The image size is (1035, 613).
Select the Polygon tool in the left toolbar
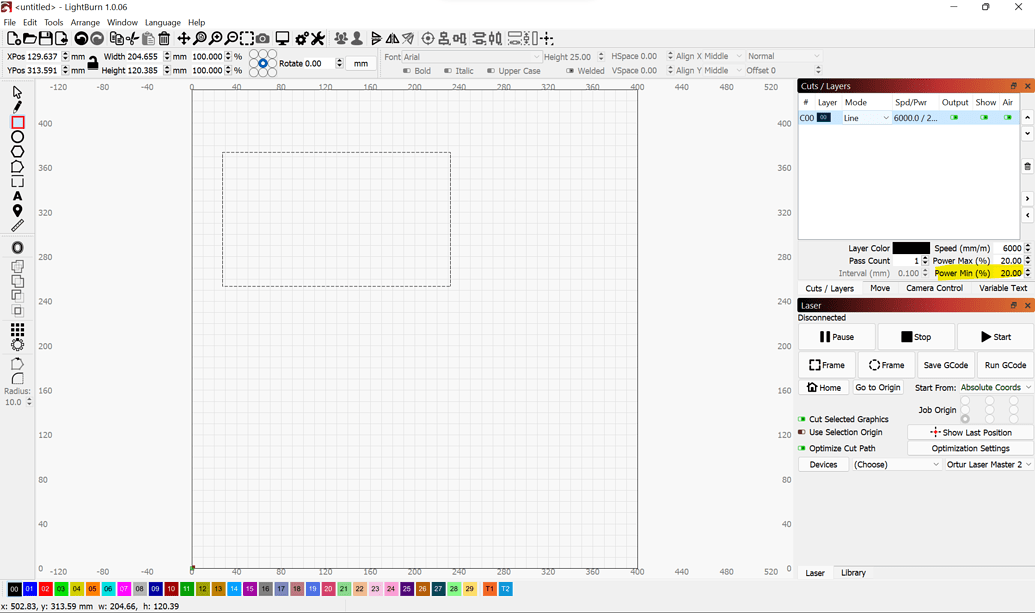[x=16, y=151]
